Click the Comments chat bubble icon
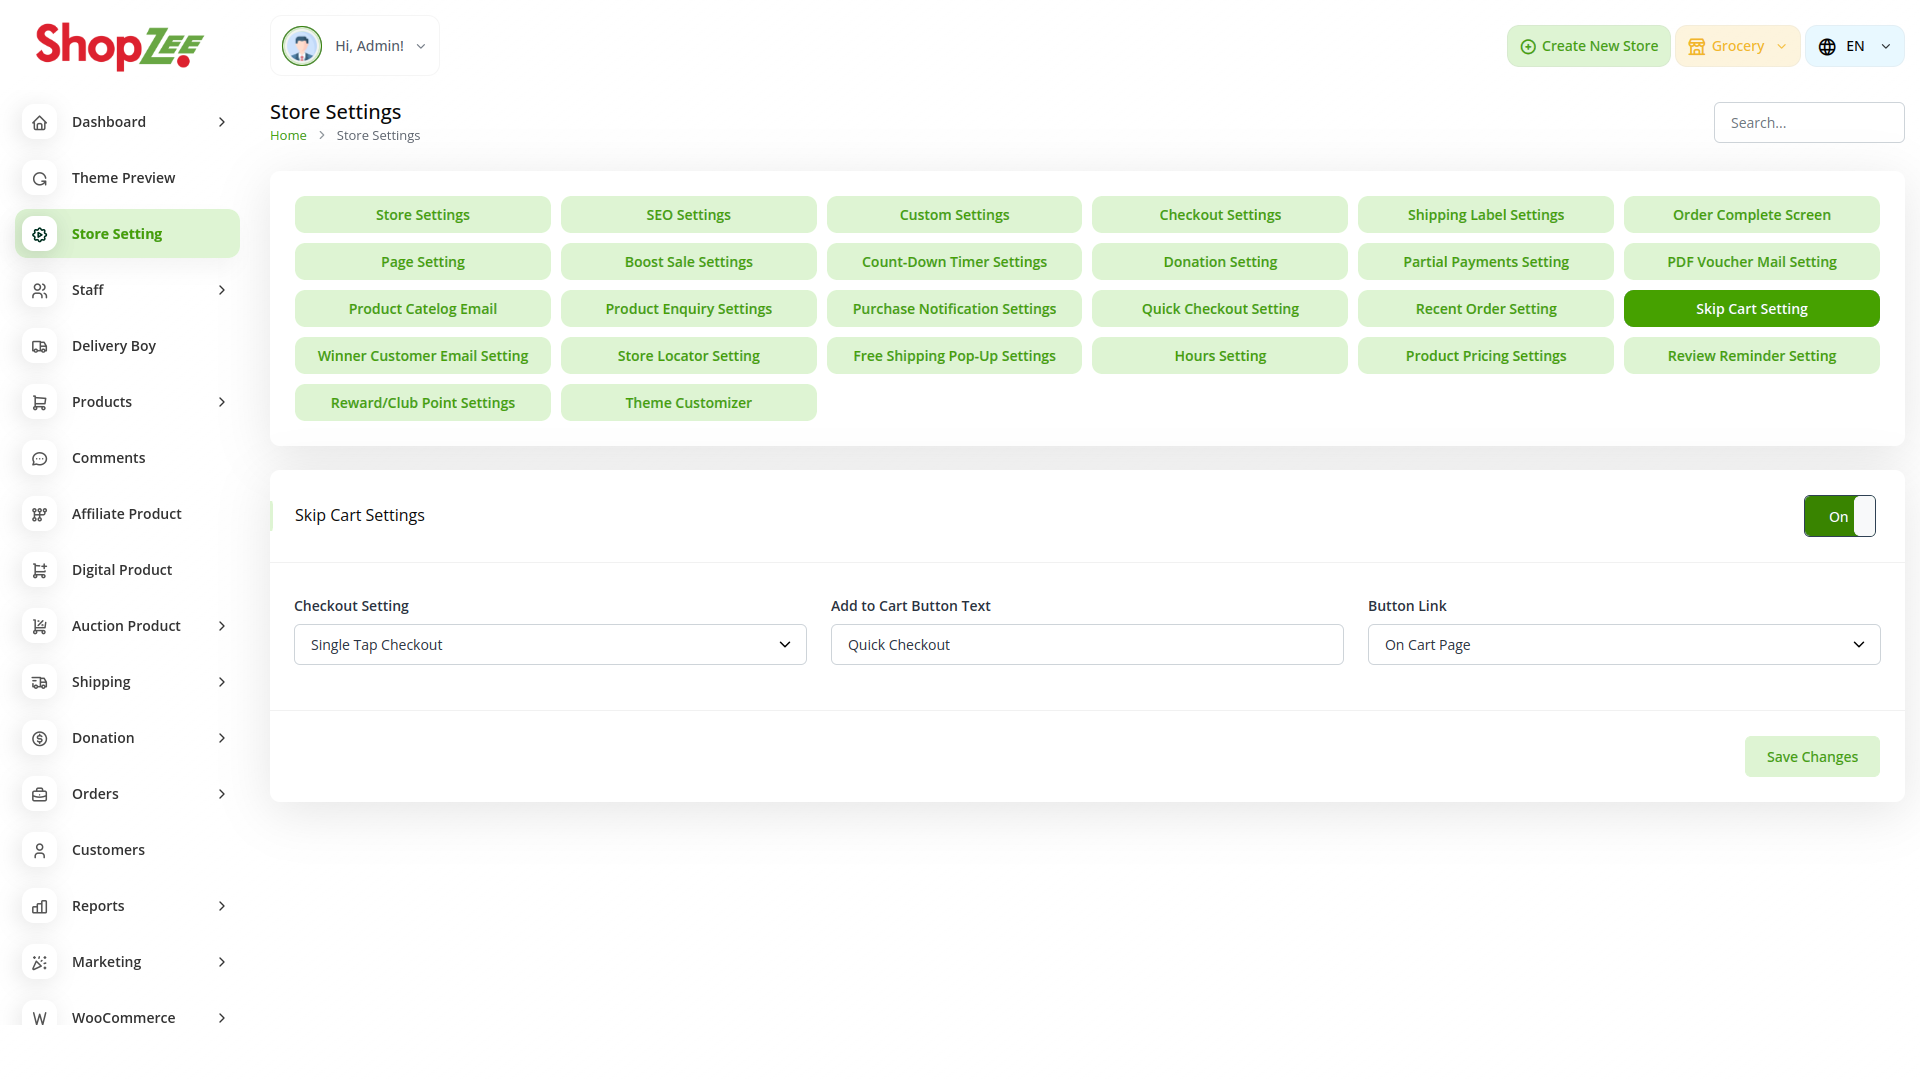The height and width of the screenshot is (1080, 1920). point(40,458)
